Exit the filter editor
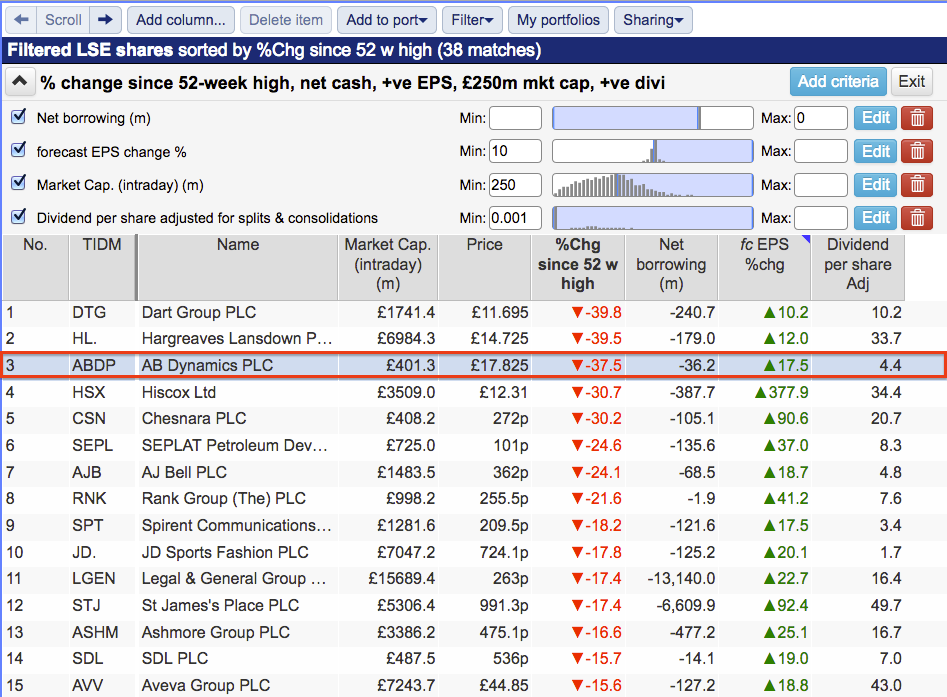The width and height of the screenshot is (947, 697). click(911, 82)
